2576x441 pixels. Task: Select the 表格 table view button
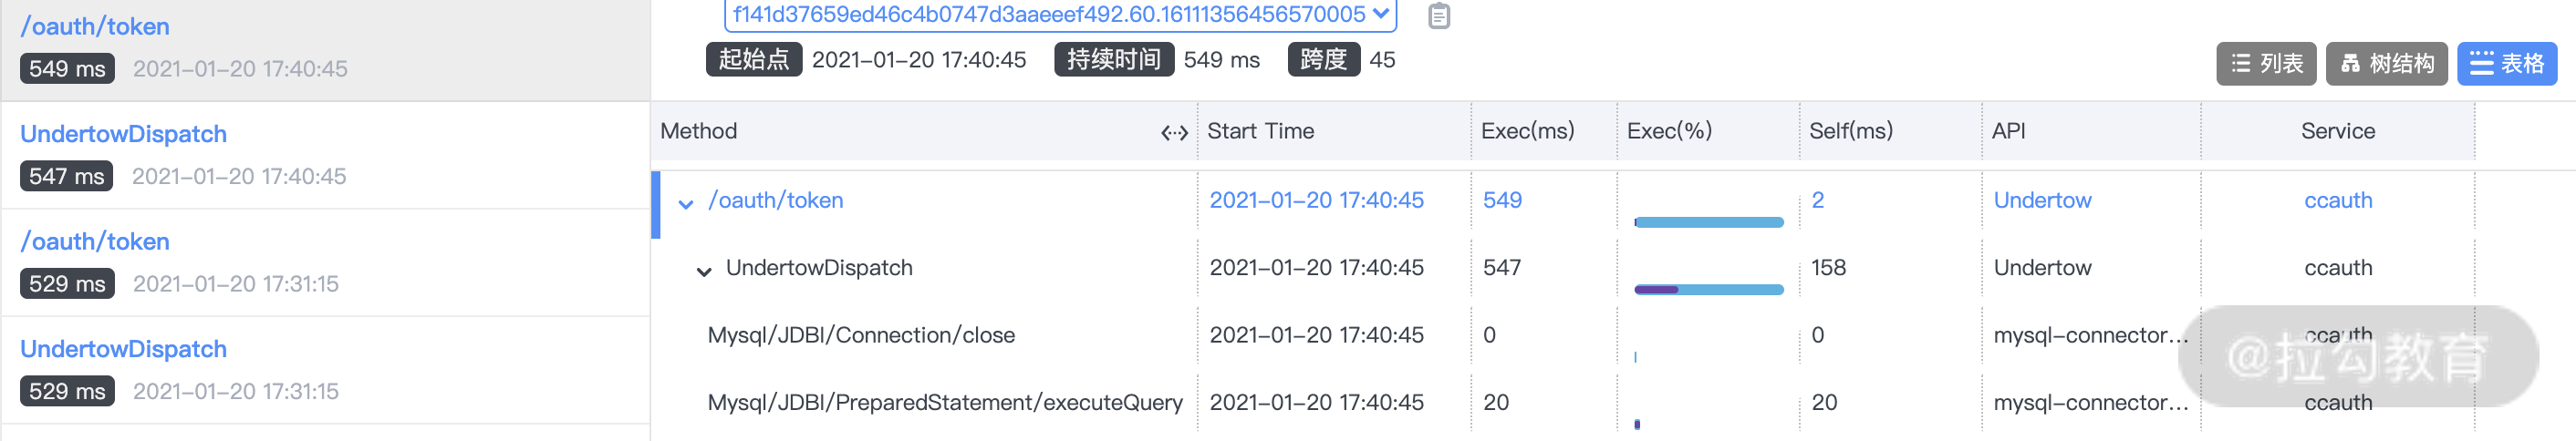point(2506,64)
